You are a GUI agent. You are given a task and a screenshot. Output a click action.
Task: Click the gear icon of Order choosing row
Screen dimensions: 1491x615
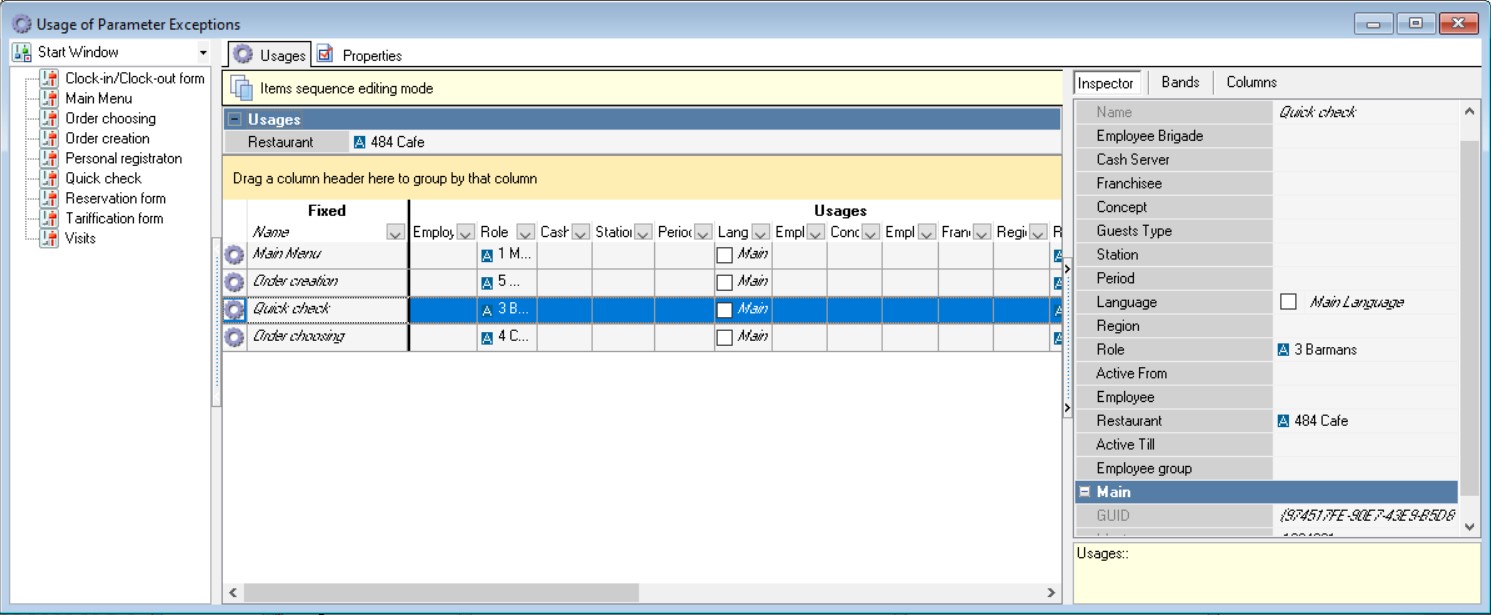click(x=235, y=337)
